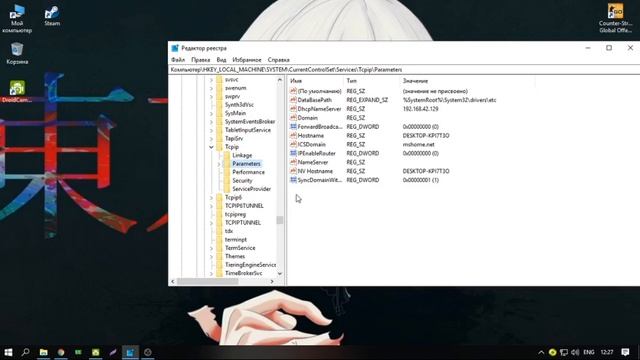
Task: Select the ServiceProvider key folder
Action: coord(251,189)
